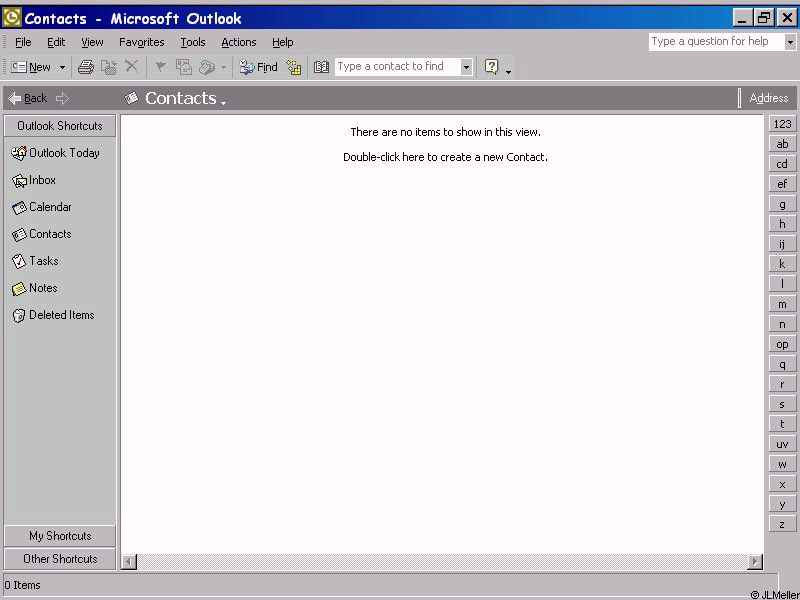Click 'Double-click here to create a new Contact' text
This screenshot has height=600, width=800.
[x=445, y=157]
